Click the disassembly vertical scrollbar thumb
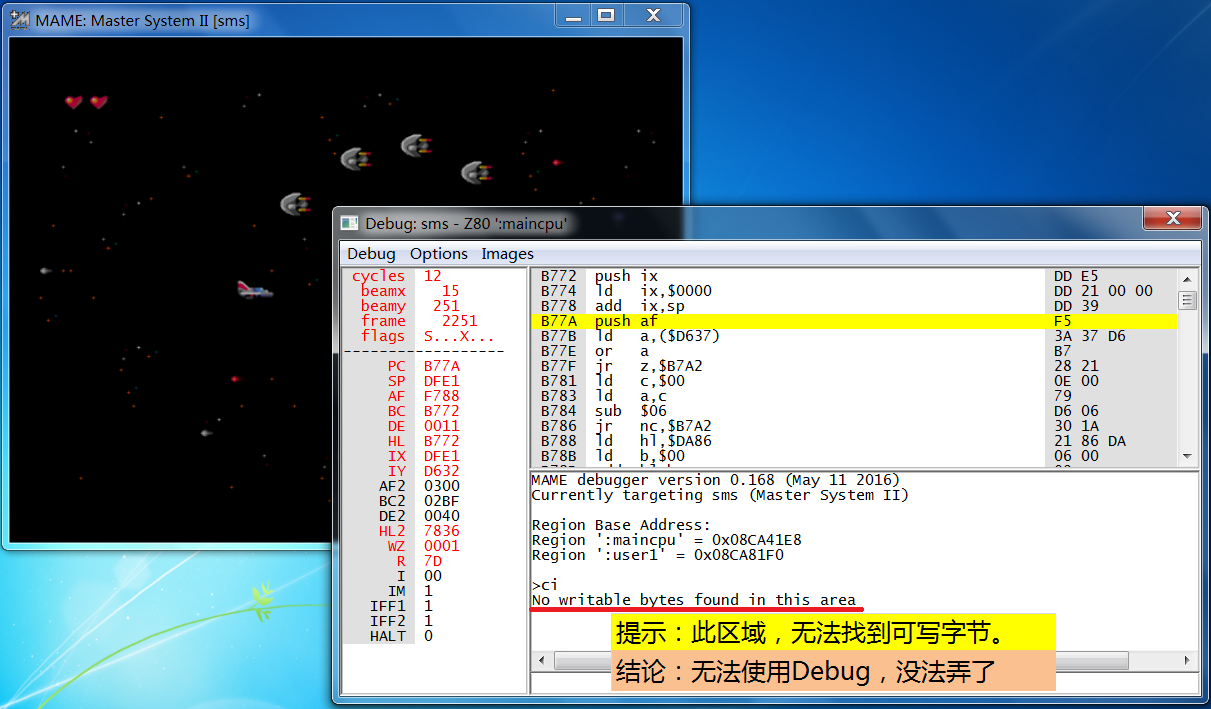This screenshot has width=1211, height=709. pos(1187,300)
